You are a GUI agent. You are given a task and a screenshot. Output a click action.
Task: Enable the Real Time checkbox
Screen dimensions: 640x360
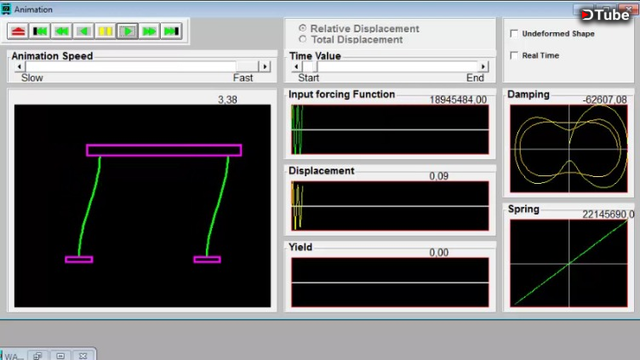click(514, 55)
